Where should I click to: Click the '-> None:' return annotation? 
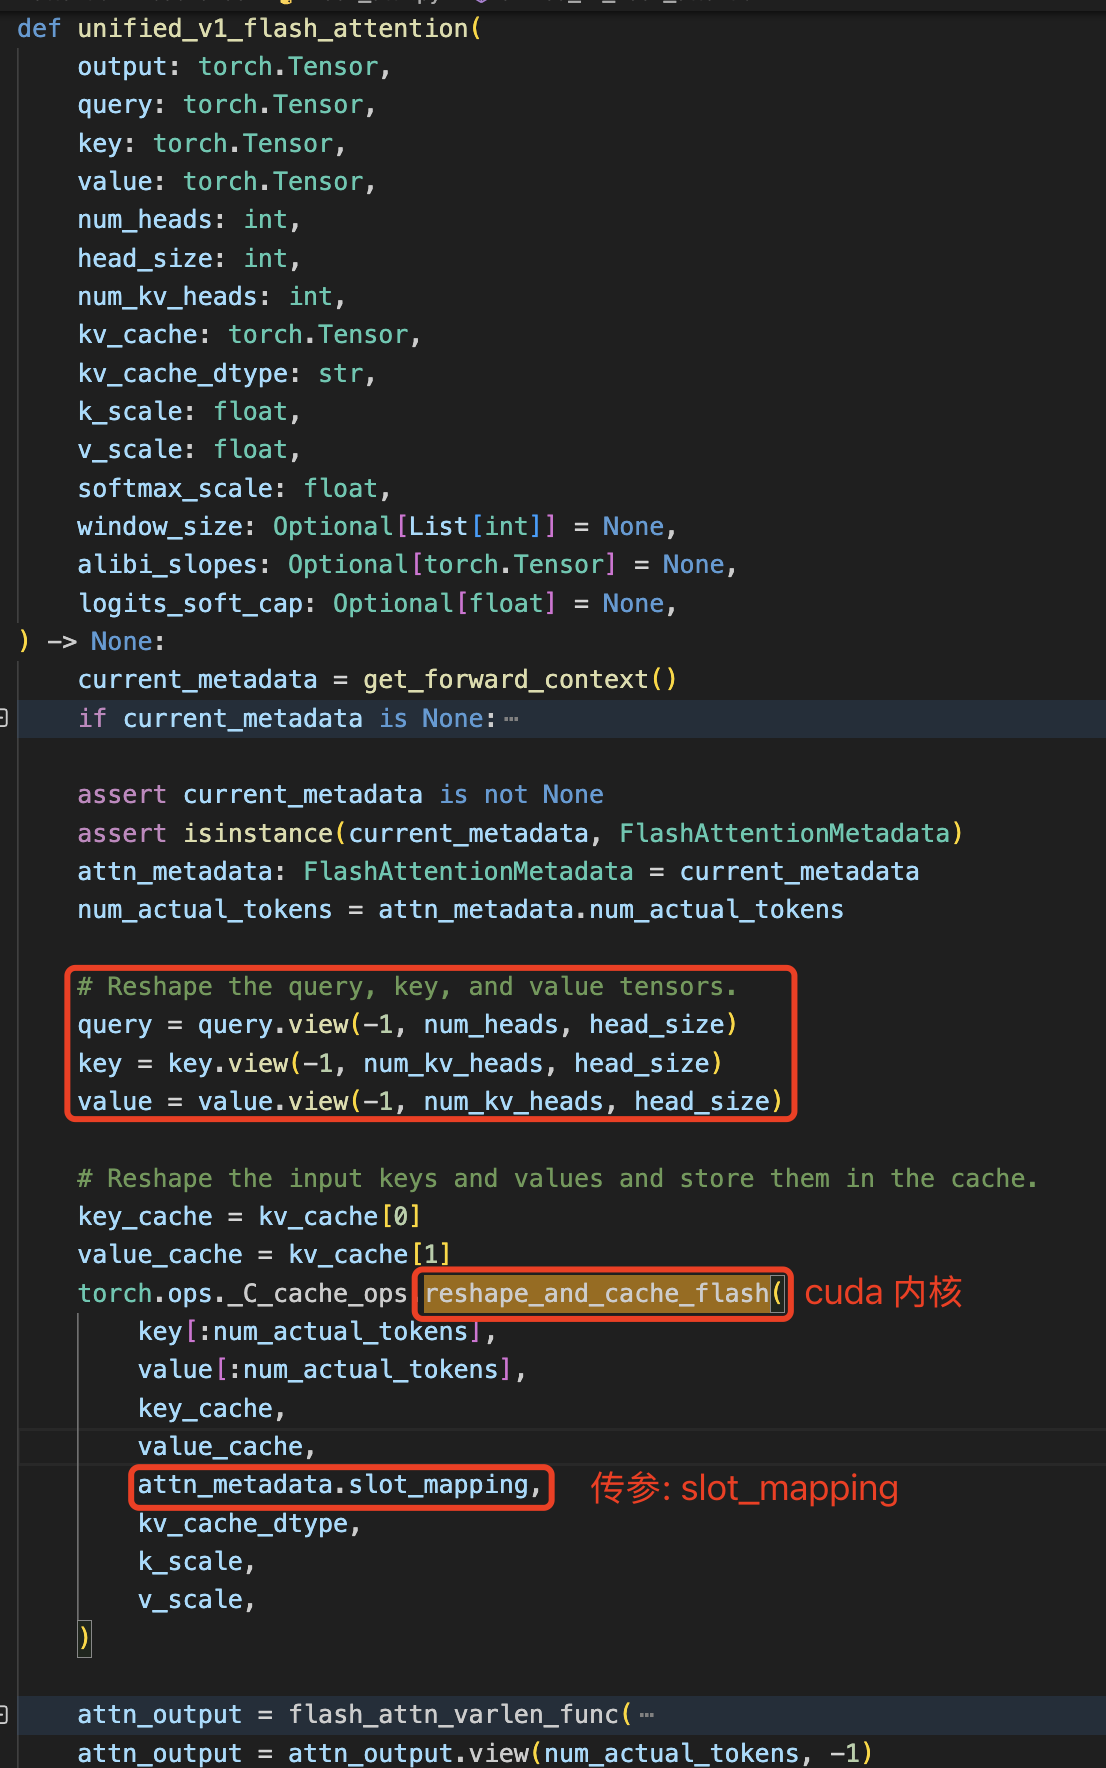click(x=106, y=642)
